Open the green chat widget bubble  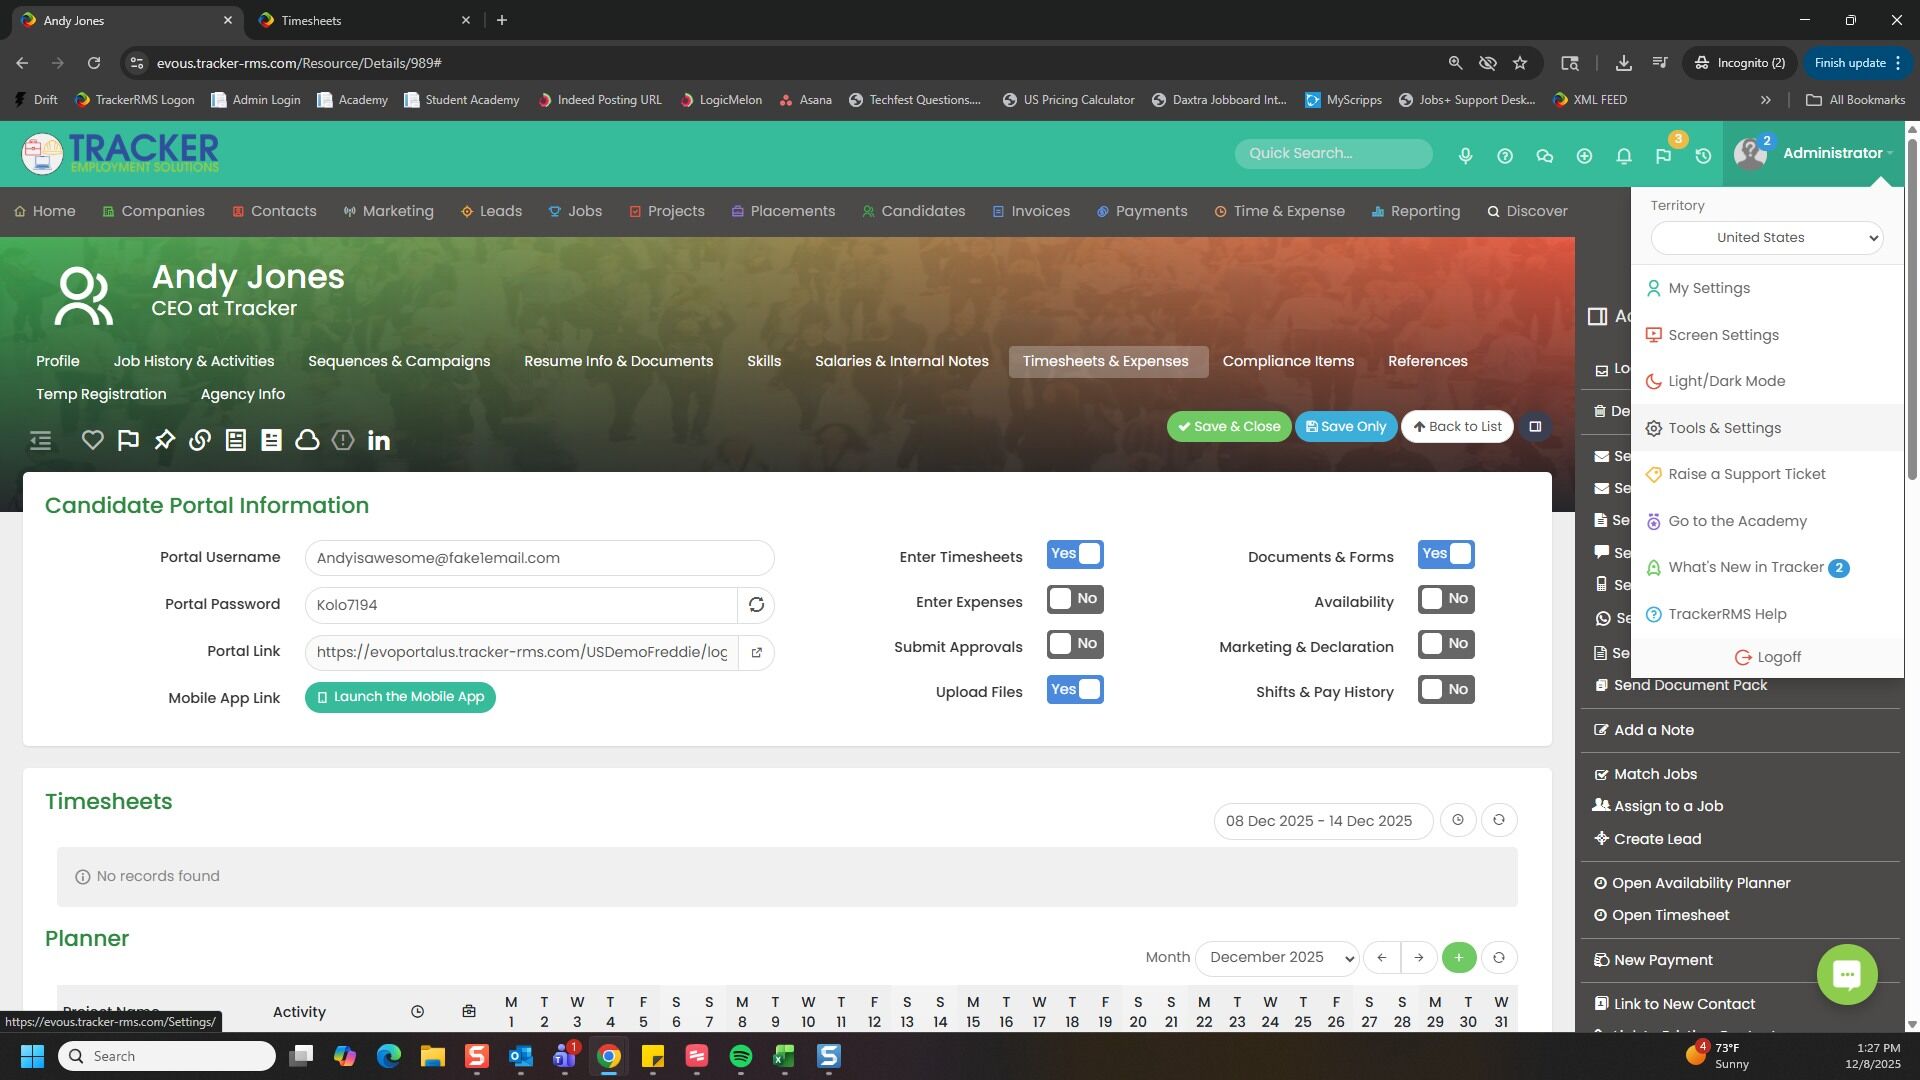(1846, 974)
